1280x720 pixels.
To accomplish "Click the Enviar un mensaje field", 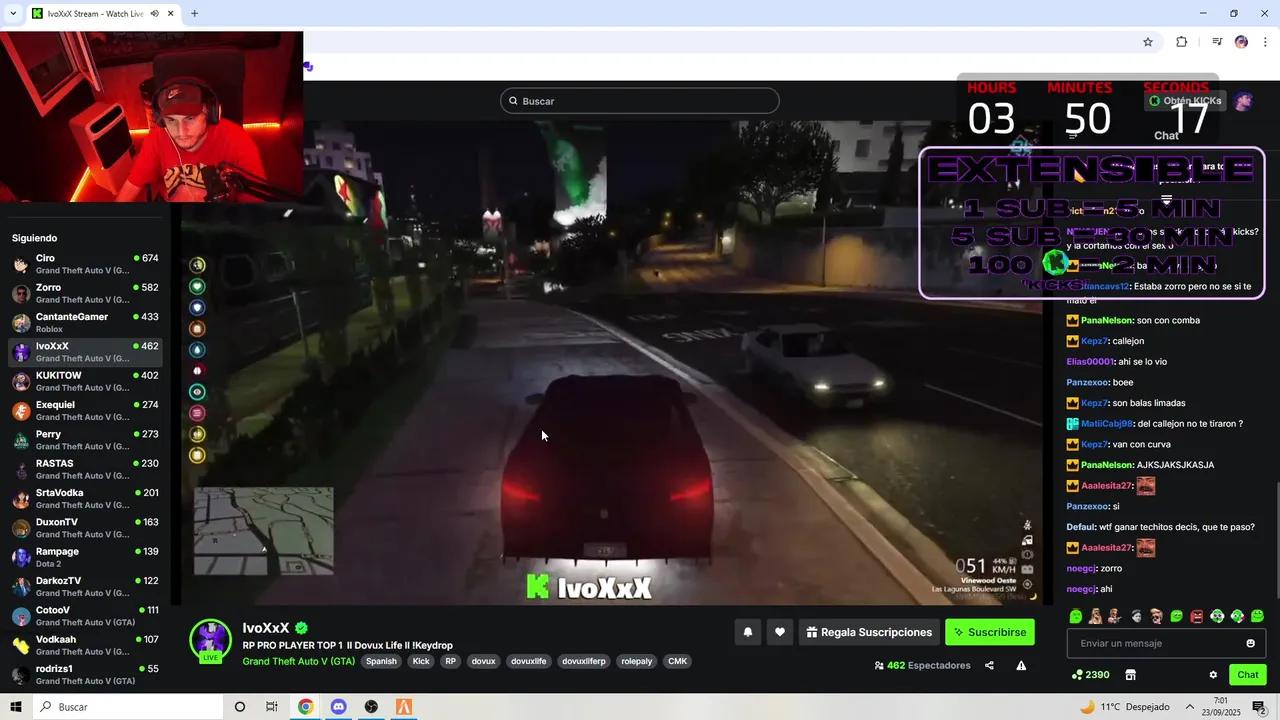I will (x=1166, y=643).
